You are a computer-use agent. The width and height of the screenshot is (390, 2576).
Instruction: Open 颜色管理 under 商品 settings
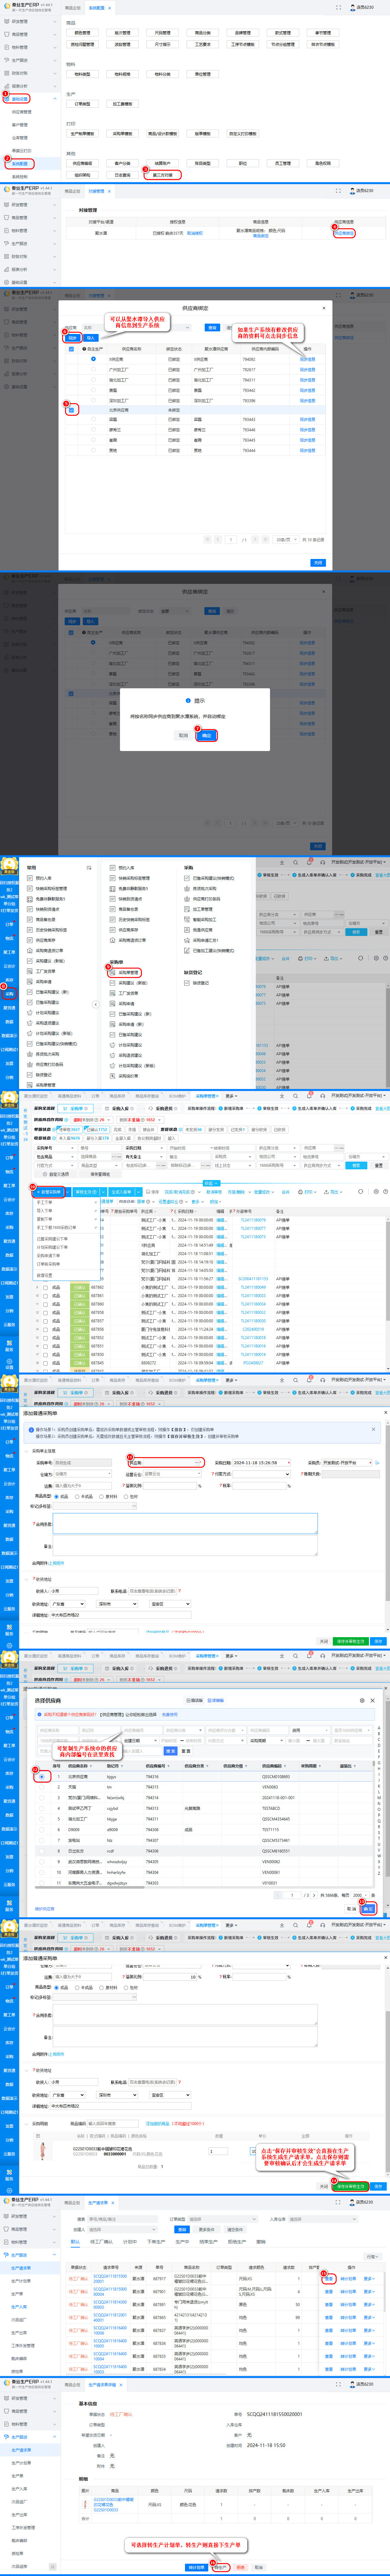click(82, 33)
